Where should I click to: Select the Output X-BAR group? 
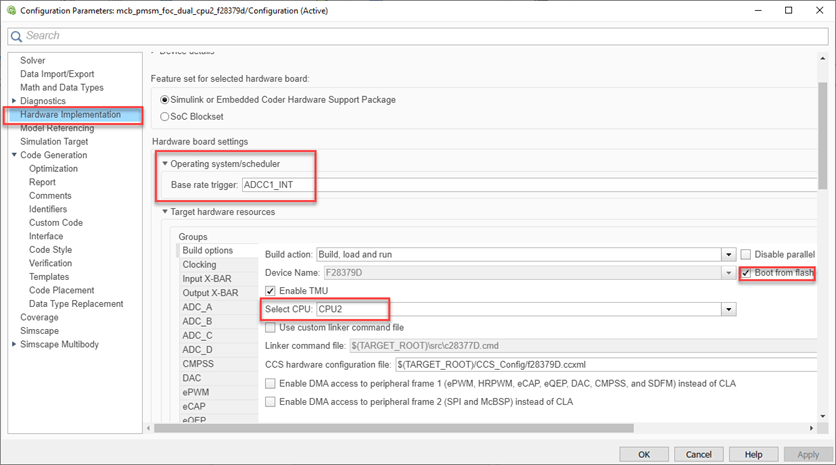[218, 293]
